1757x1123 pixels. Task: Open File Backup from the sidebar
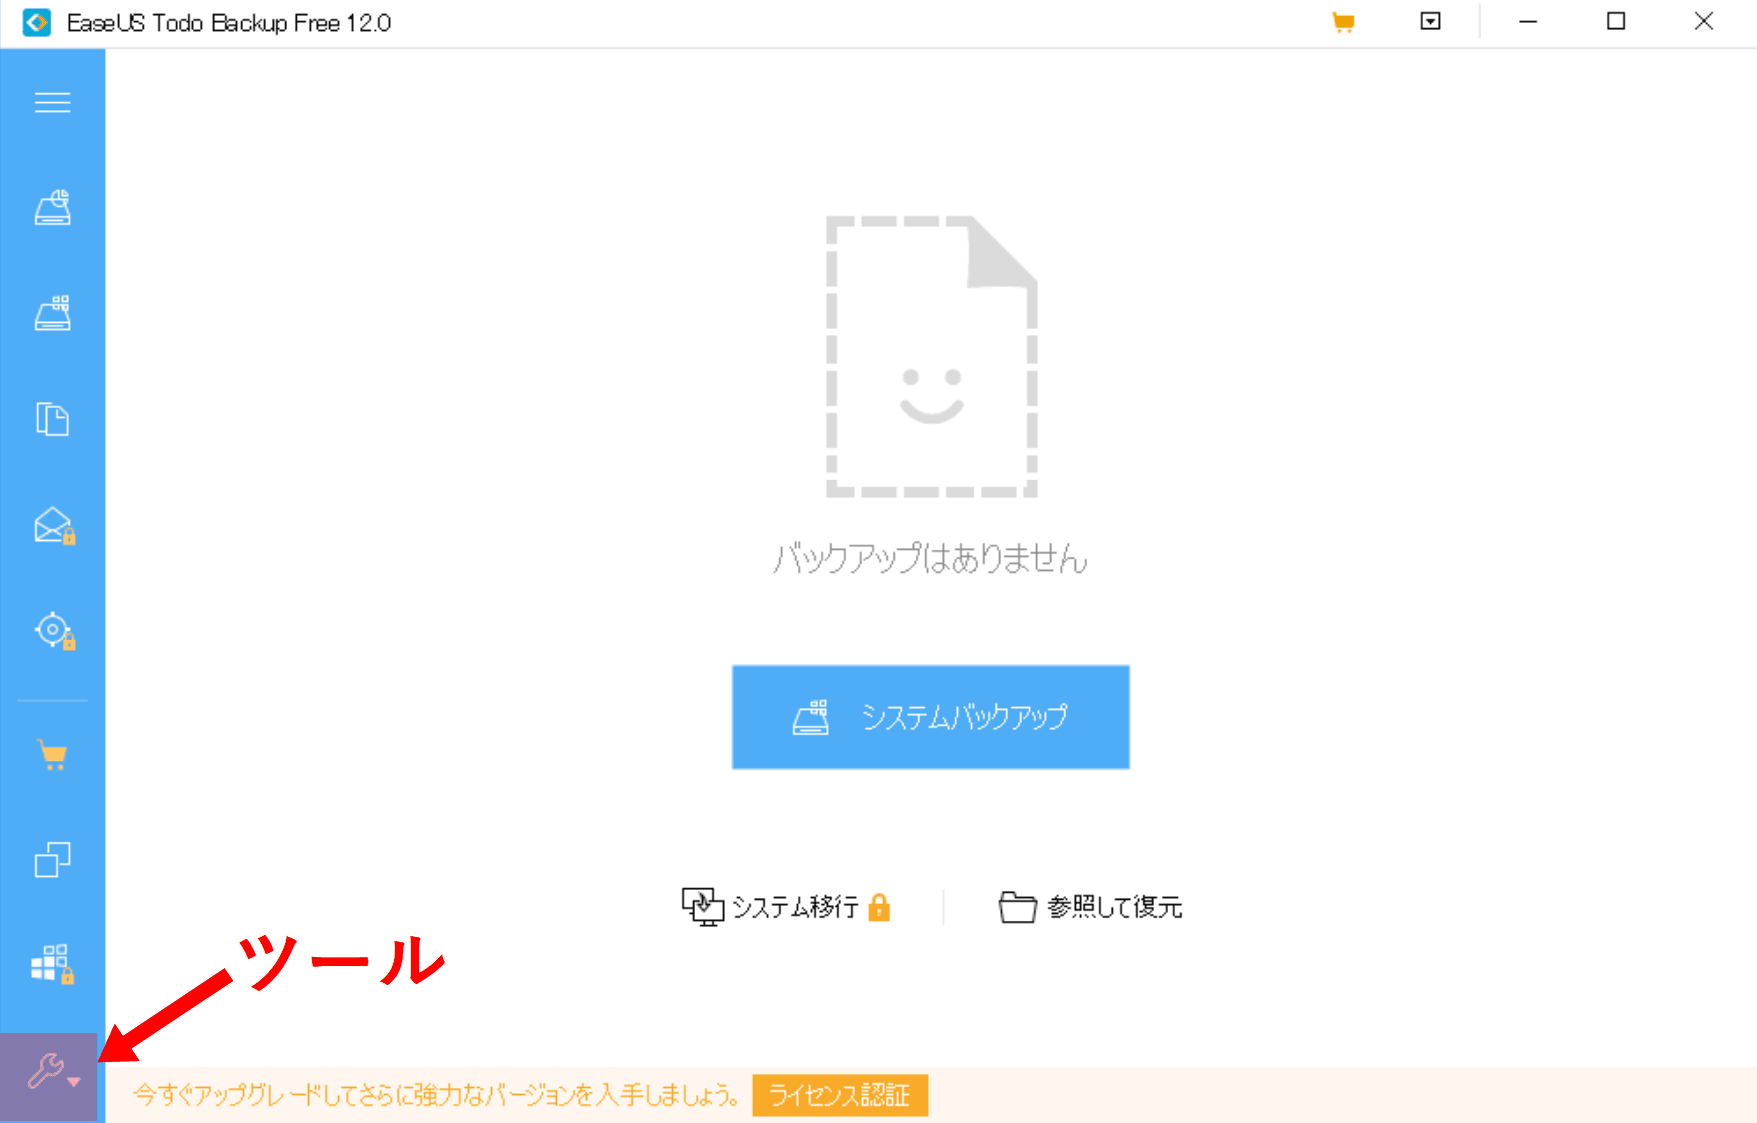[52, 419]
